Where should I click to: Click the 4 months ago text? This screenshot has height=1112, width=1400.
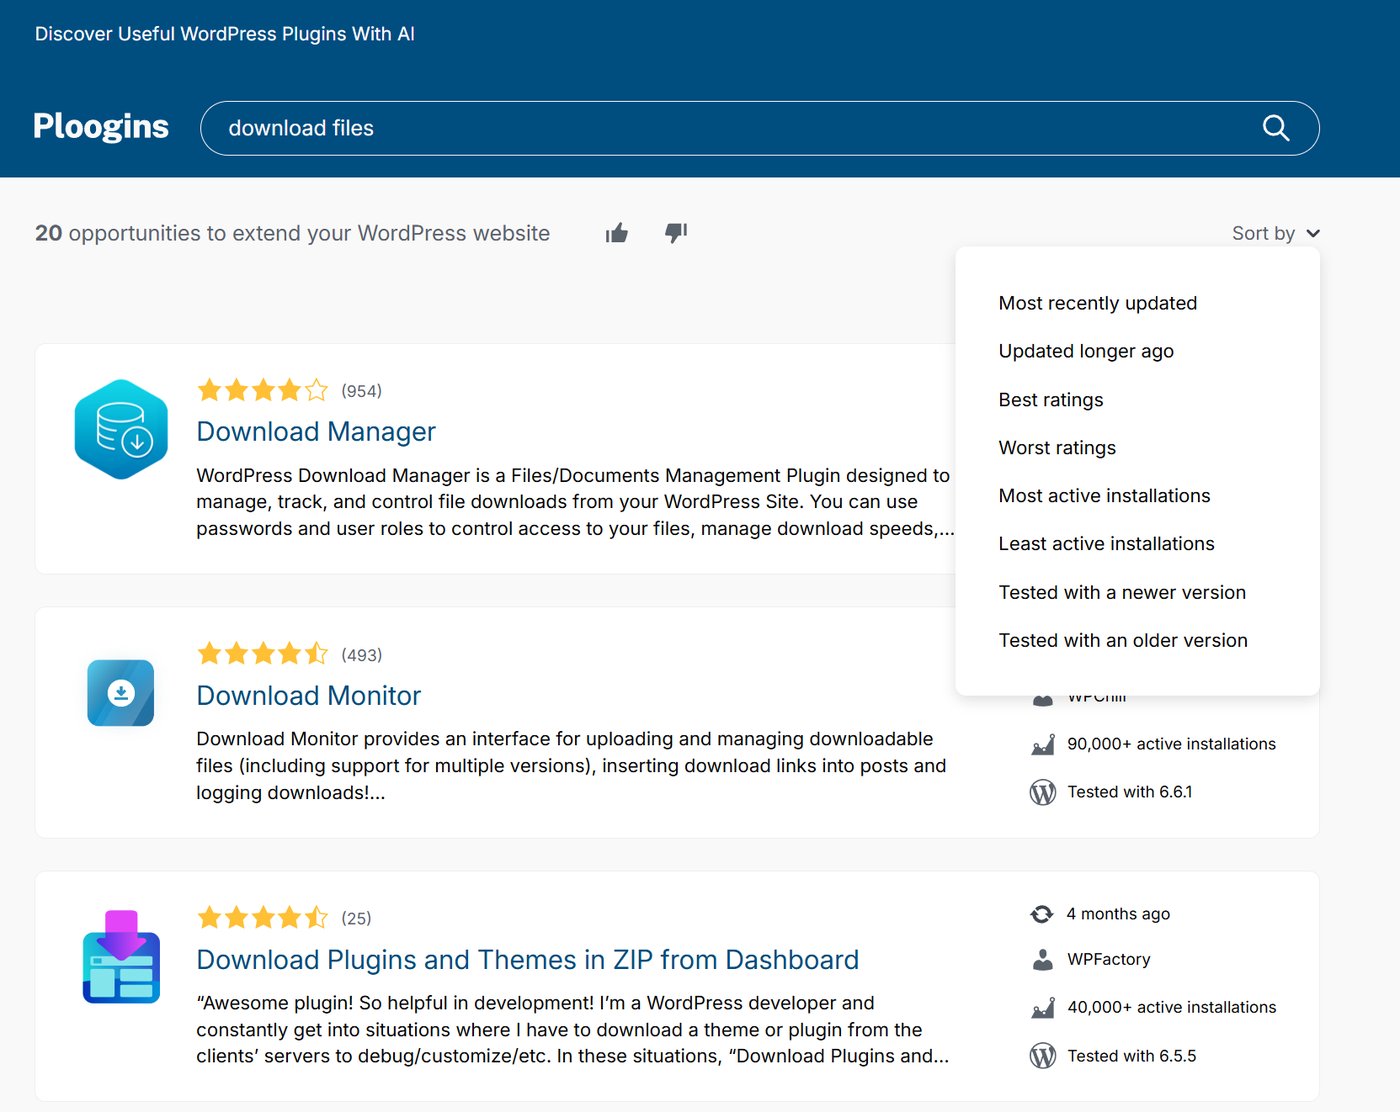1117,914
